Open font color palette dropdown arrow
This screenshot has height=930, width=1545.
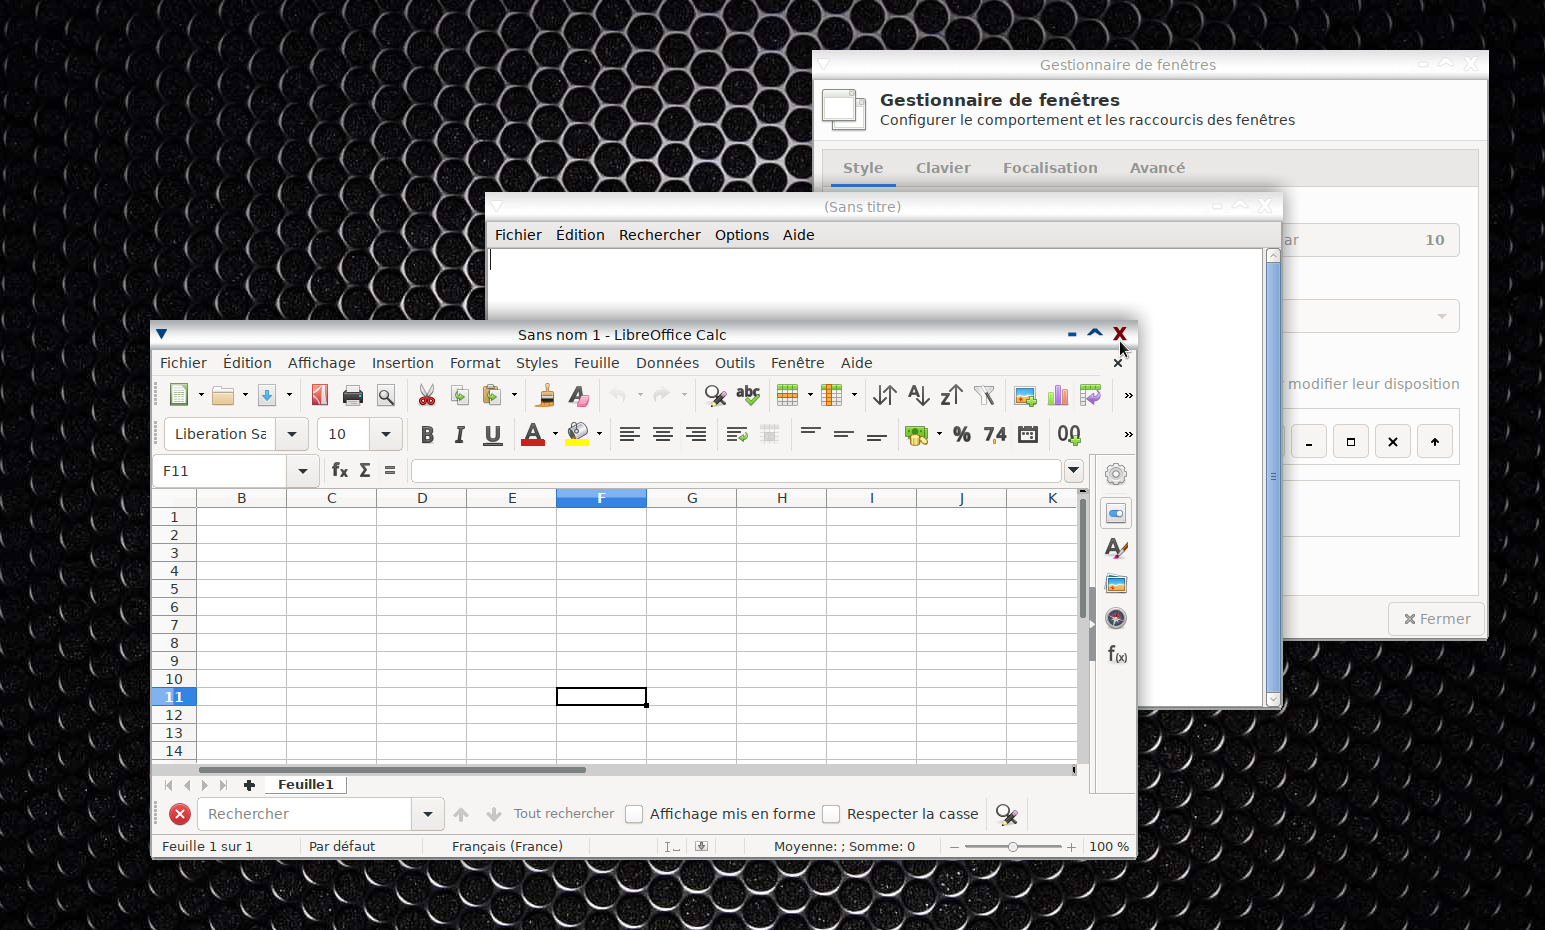(555, 434)
